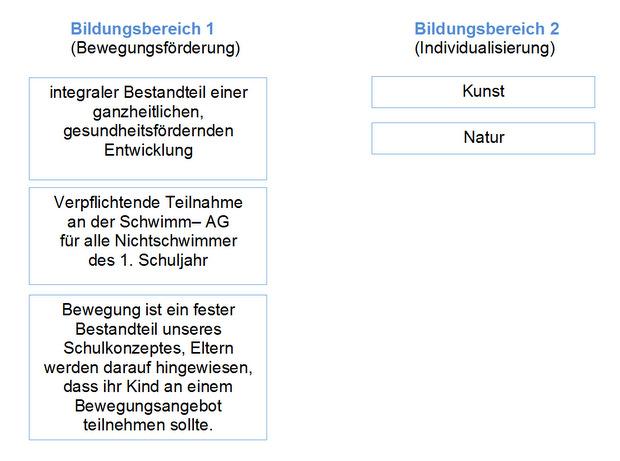Click the Bildungsbereich 1 heading
Screen dimensions: 620x461
(x=142, y=29)
